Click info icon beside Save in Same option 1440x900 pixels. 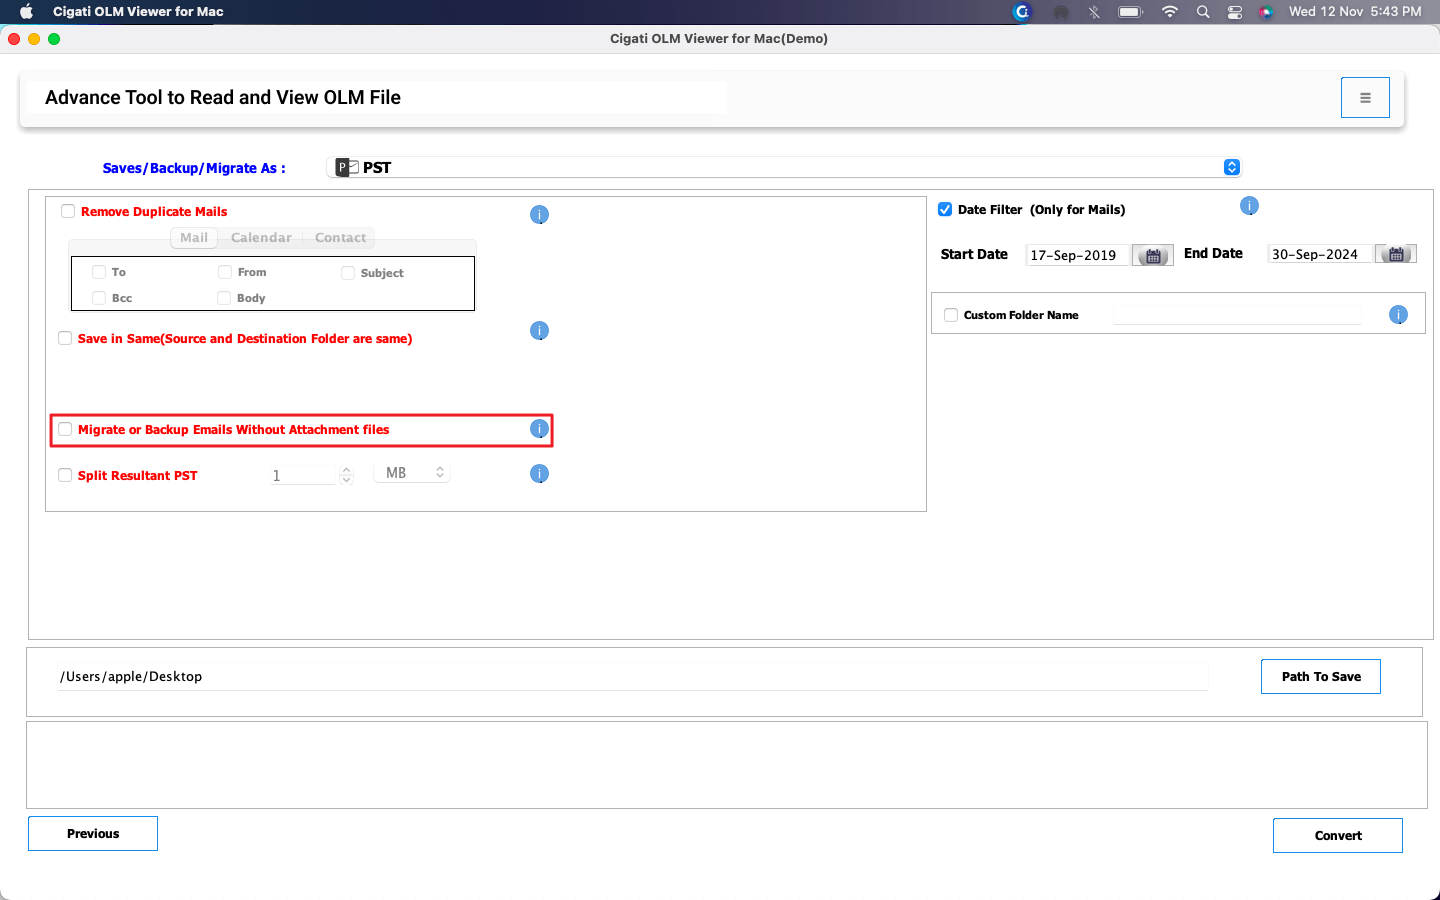[x=539, y=331]
